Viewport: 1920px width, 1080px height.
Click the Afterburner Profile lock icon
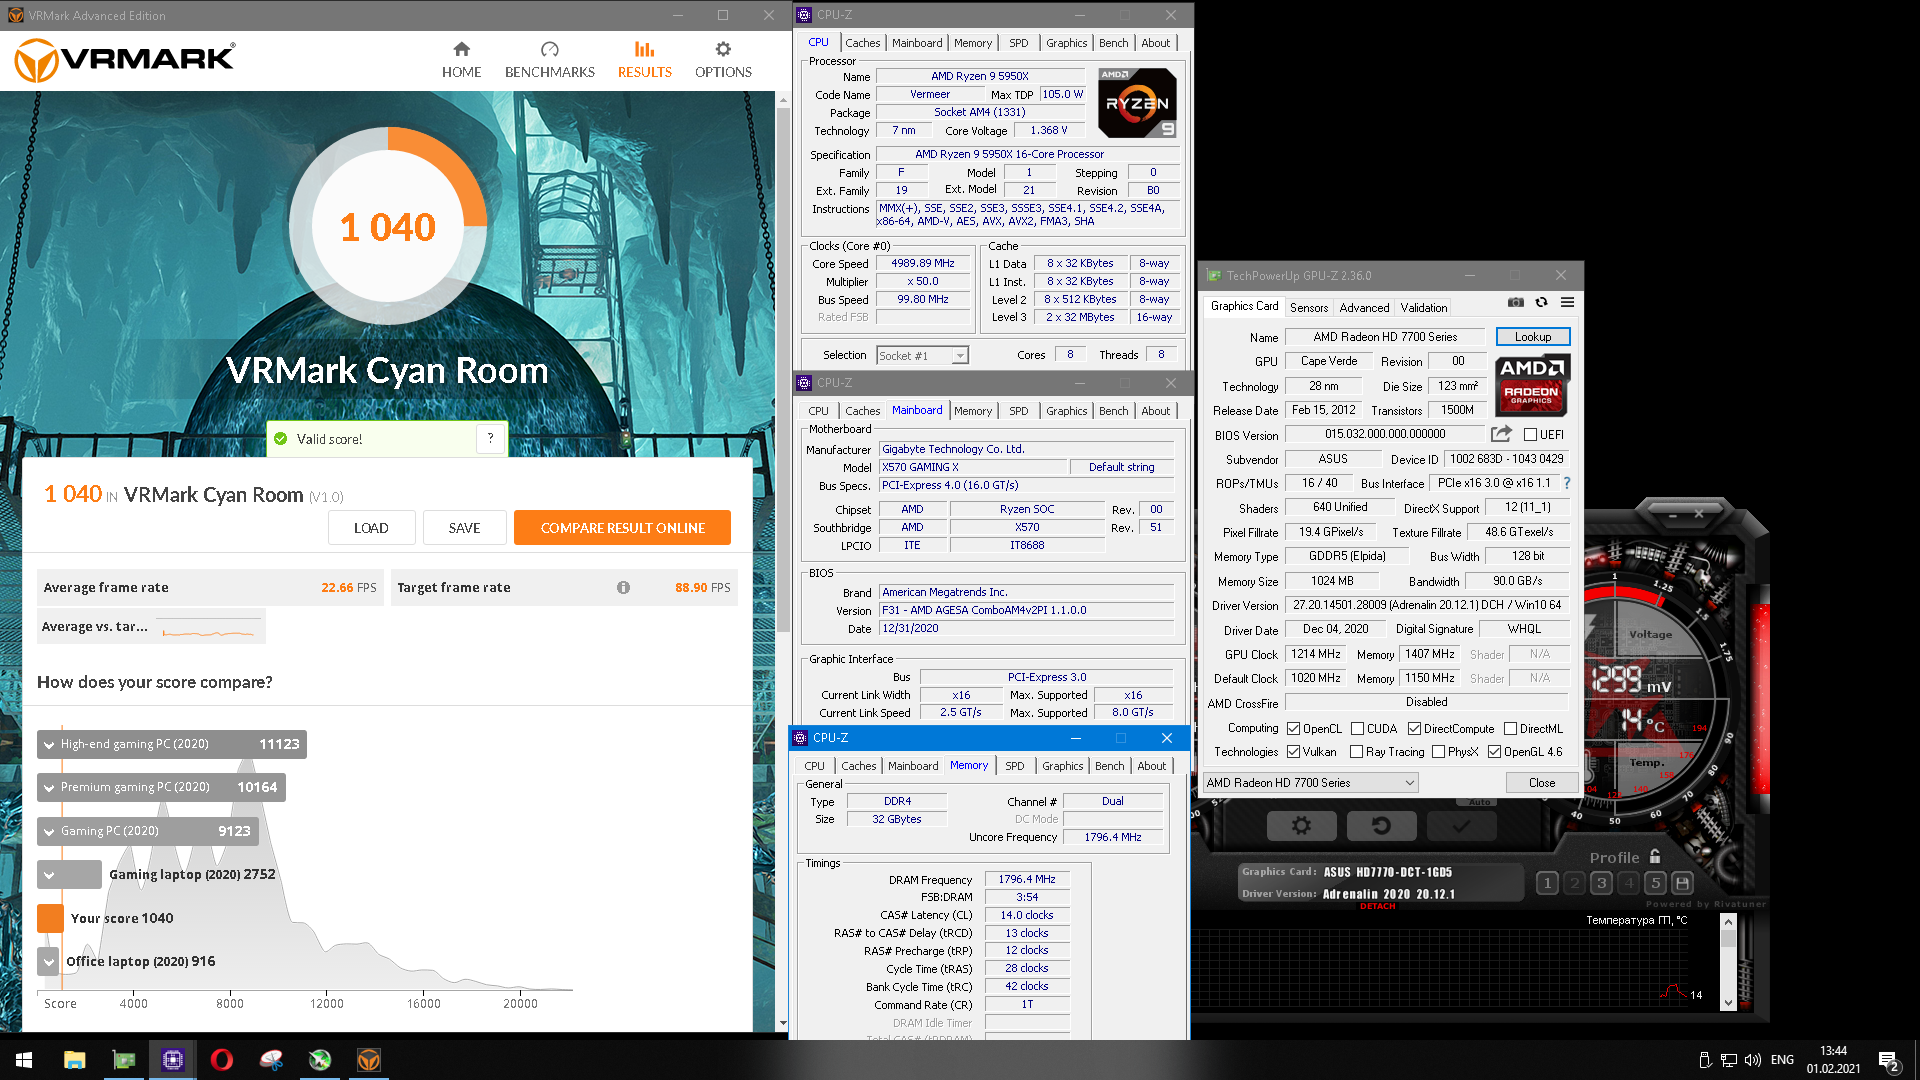click(1655, 857)
